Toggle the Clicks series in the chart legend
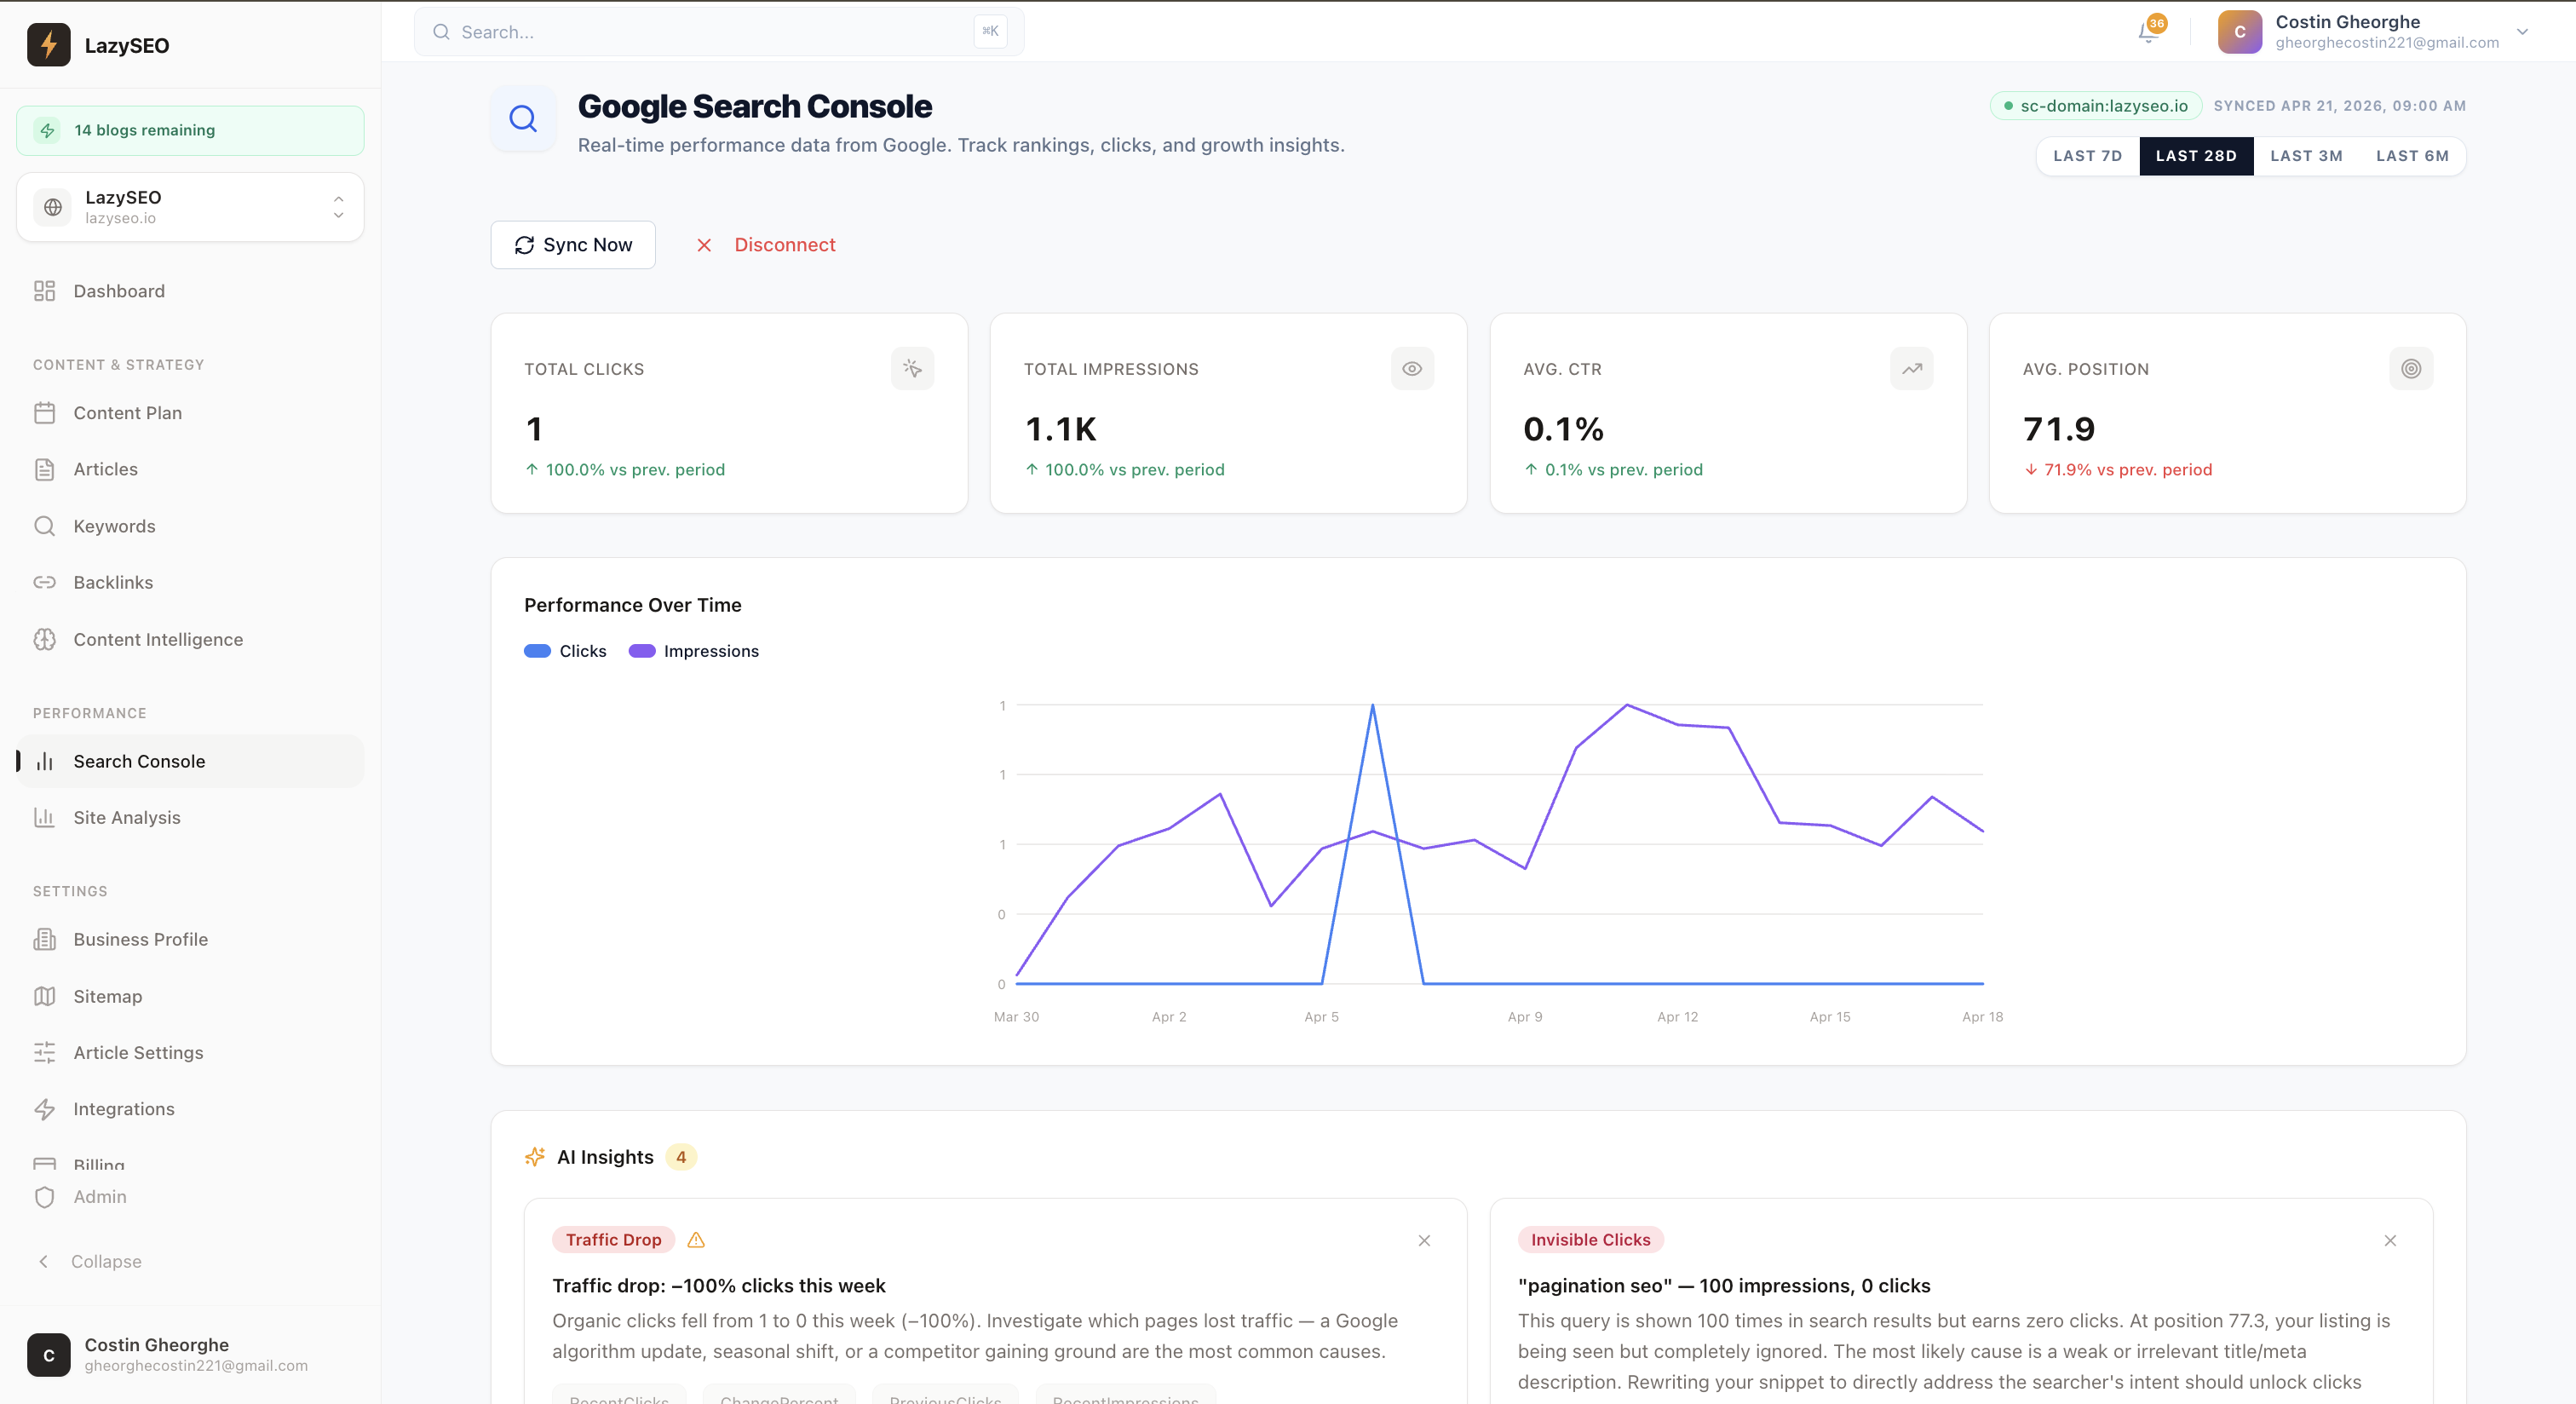 point(564,651)
